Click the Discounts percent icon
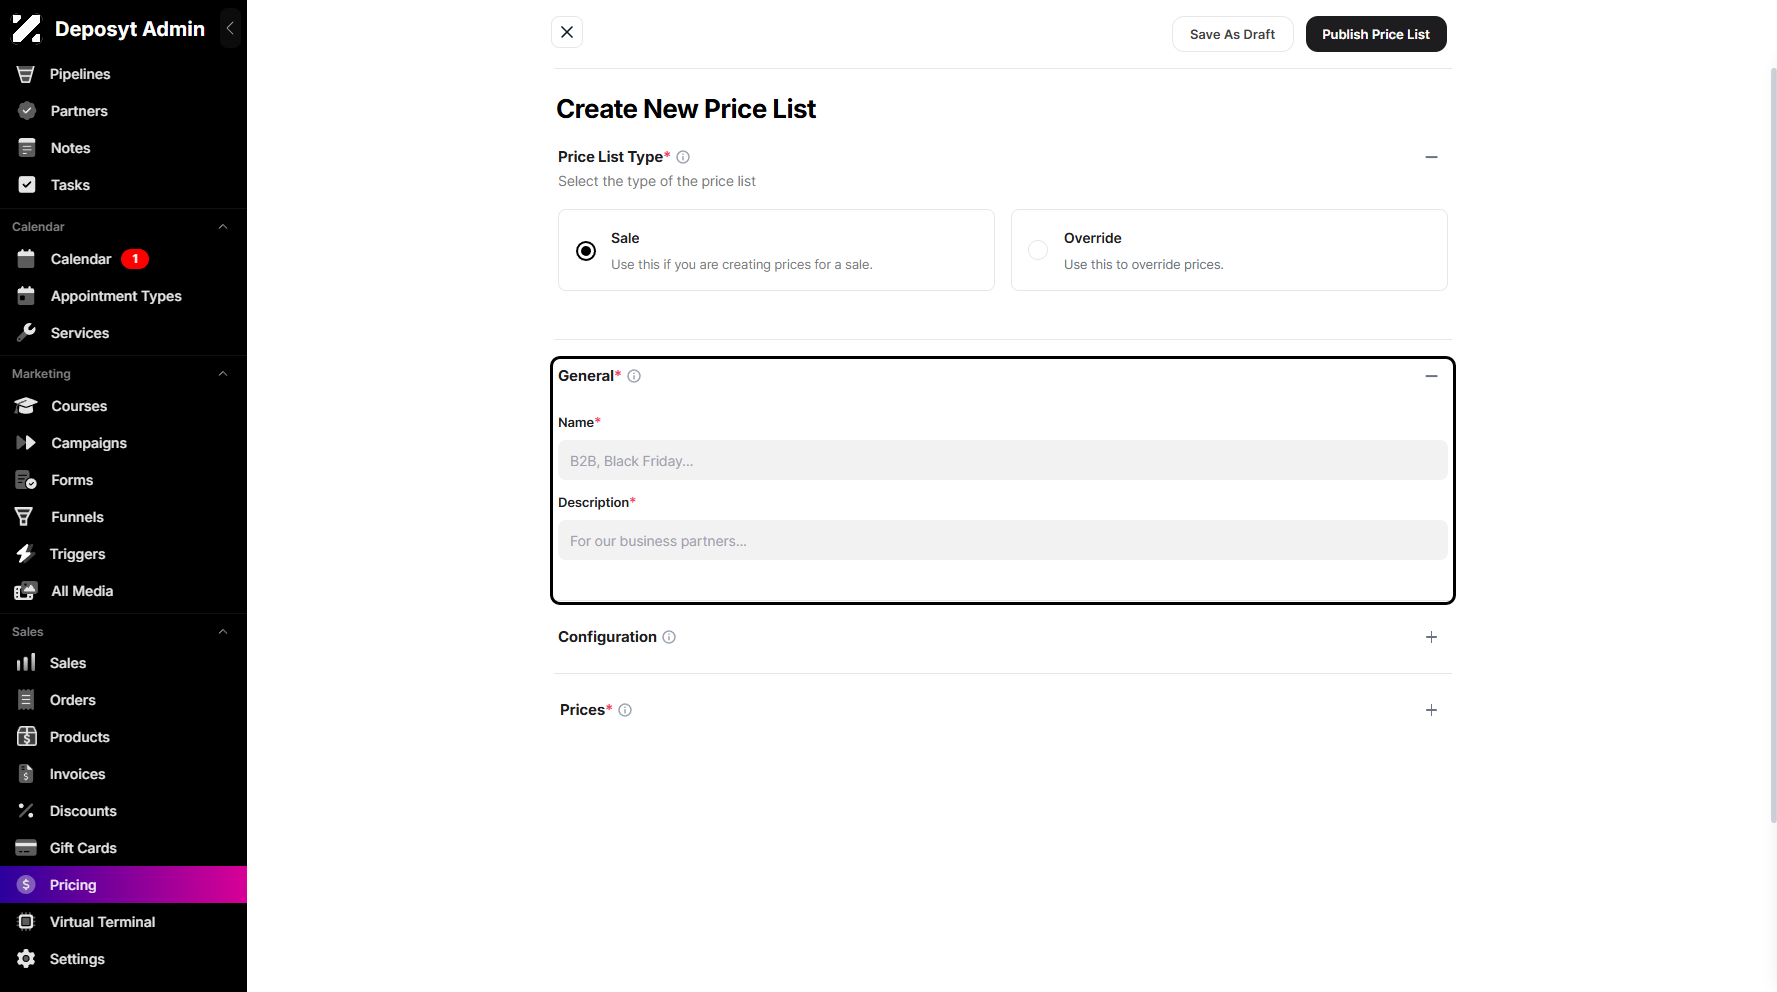 (x=26, y=811)
